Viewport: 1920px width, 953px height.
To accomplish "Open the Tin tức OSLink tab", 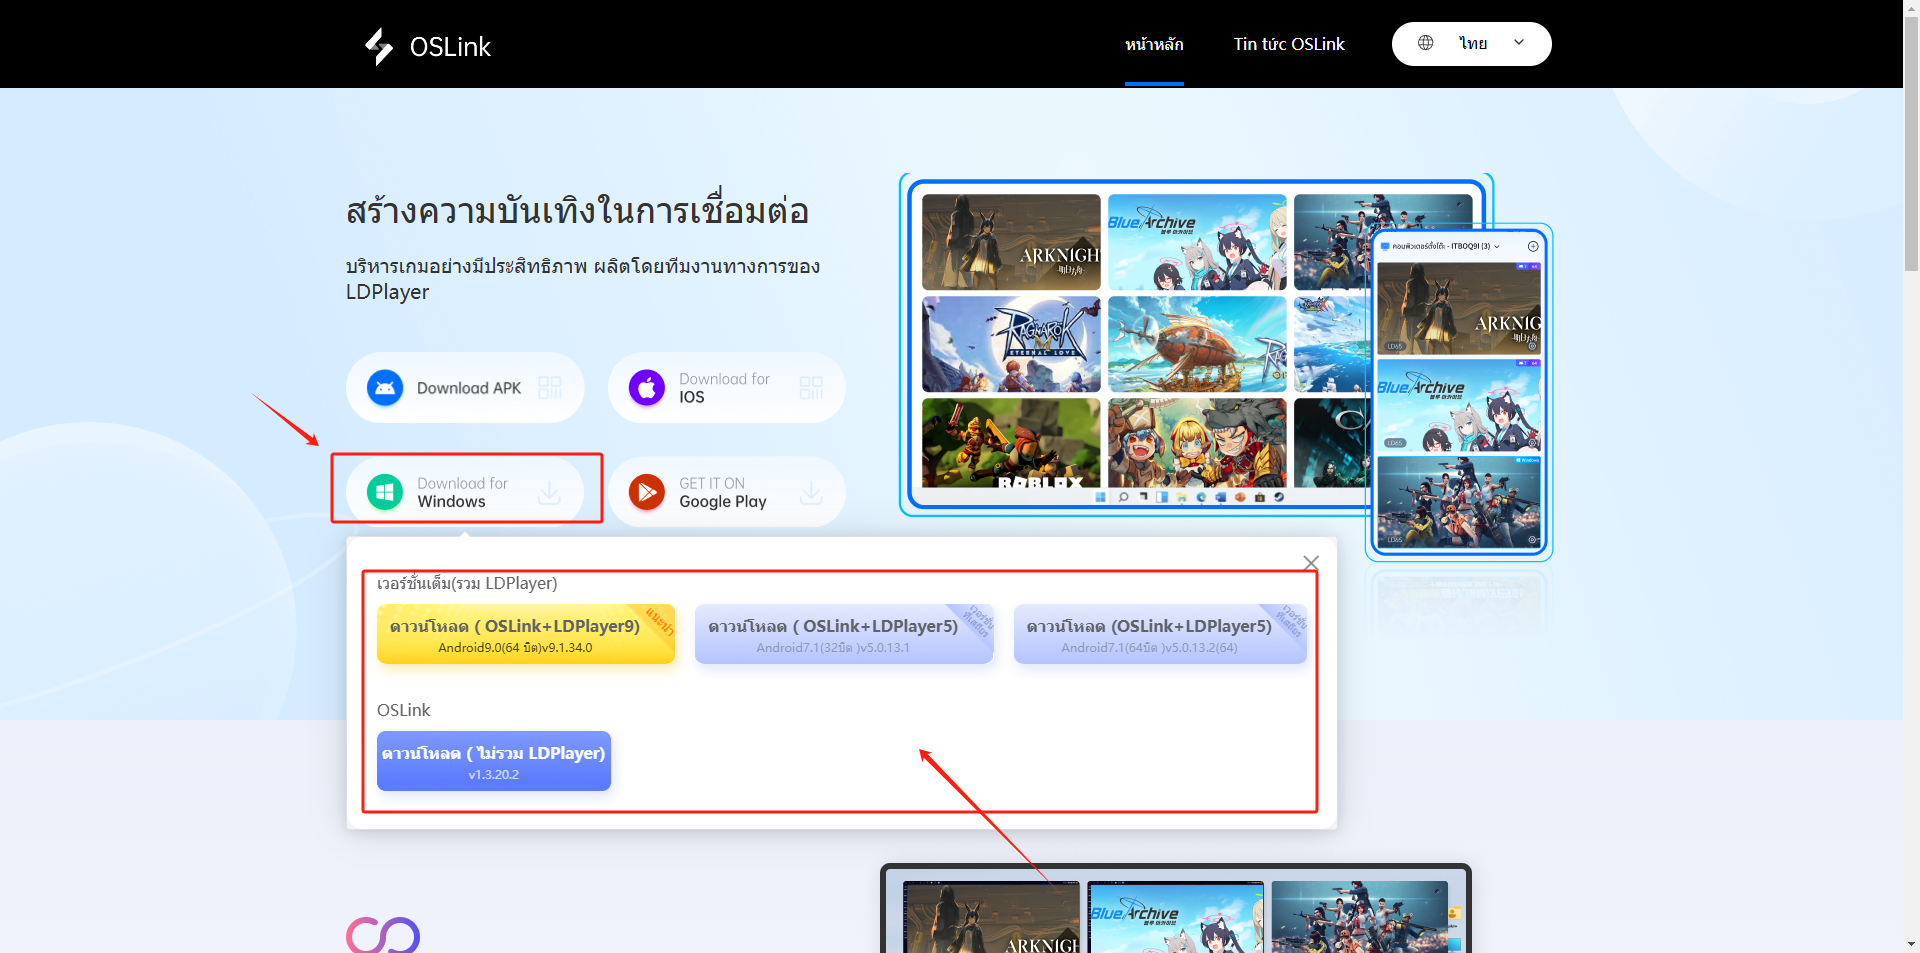I will tap(1288, 44).
